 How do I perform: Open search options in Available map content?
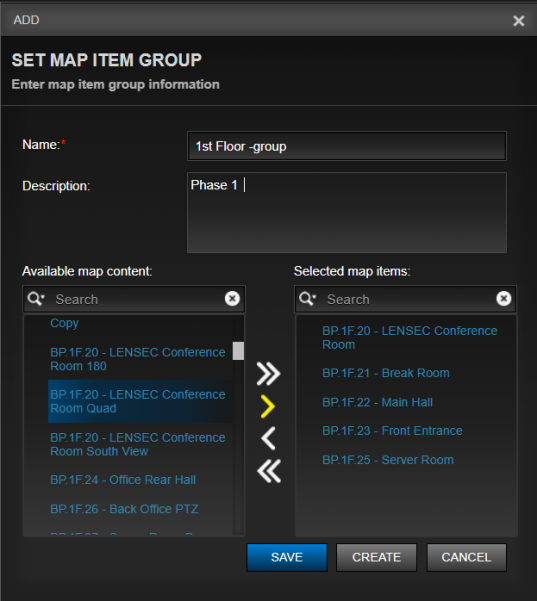(36, 299)
